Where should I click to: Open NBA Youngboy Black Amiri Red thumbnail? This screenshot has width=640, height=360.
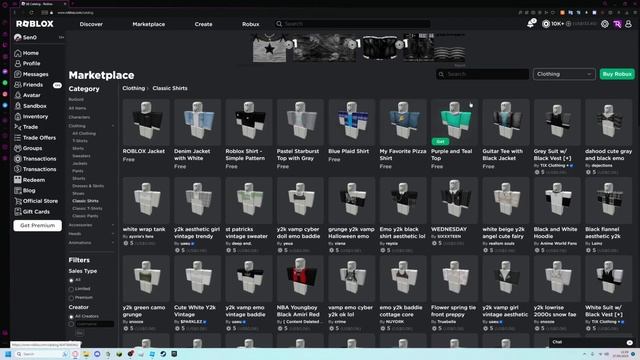(300, 278)
